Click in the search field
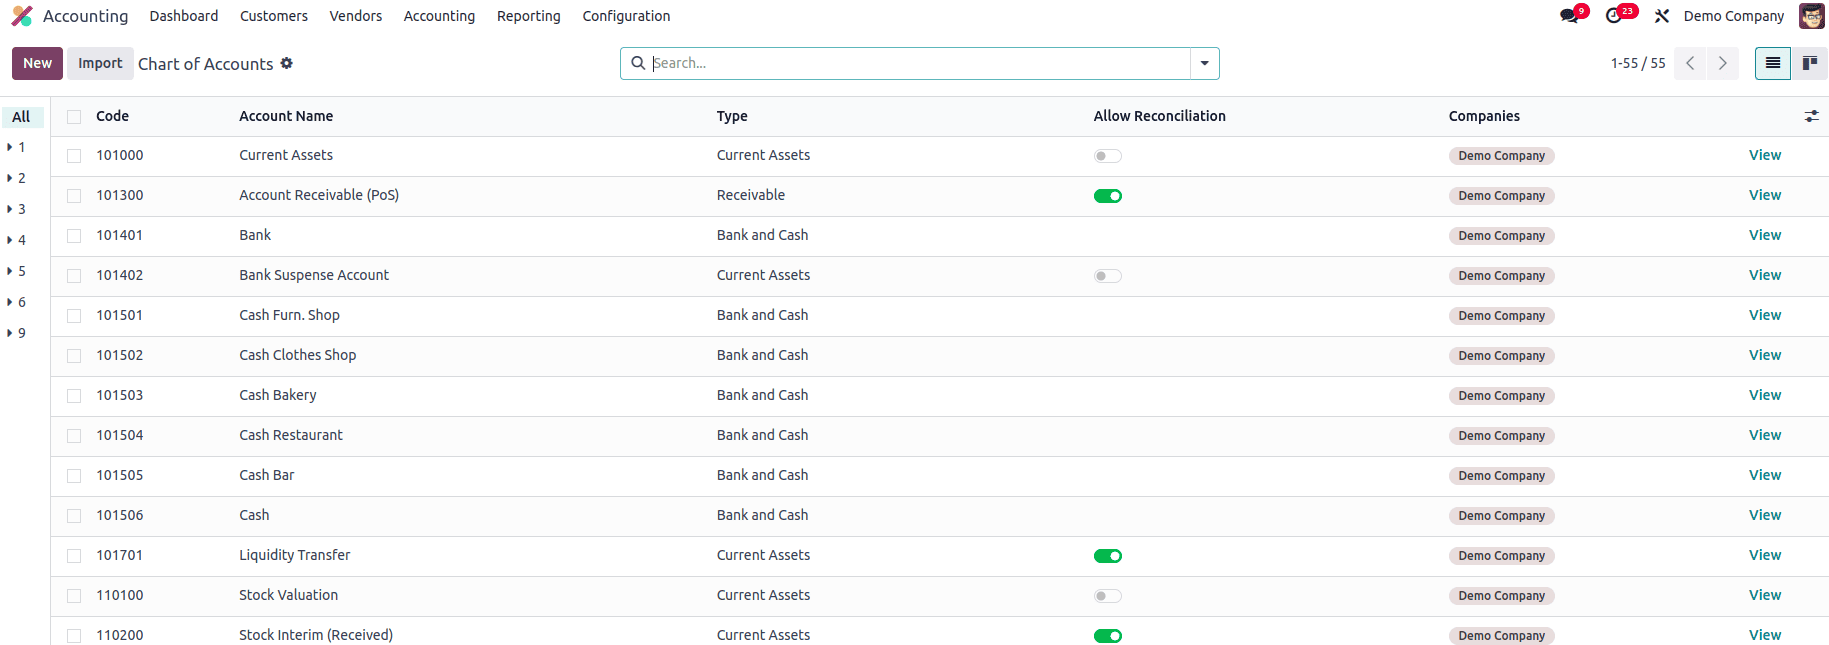The image size is (1829, 645). [920, 63]
